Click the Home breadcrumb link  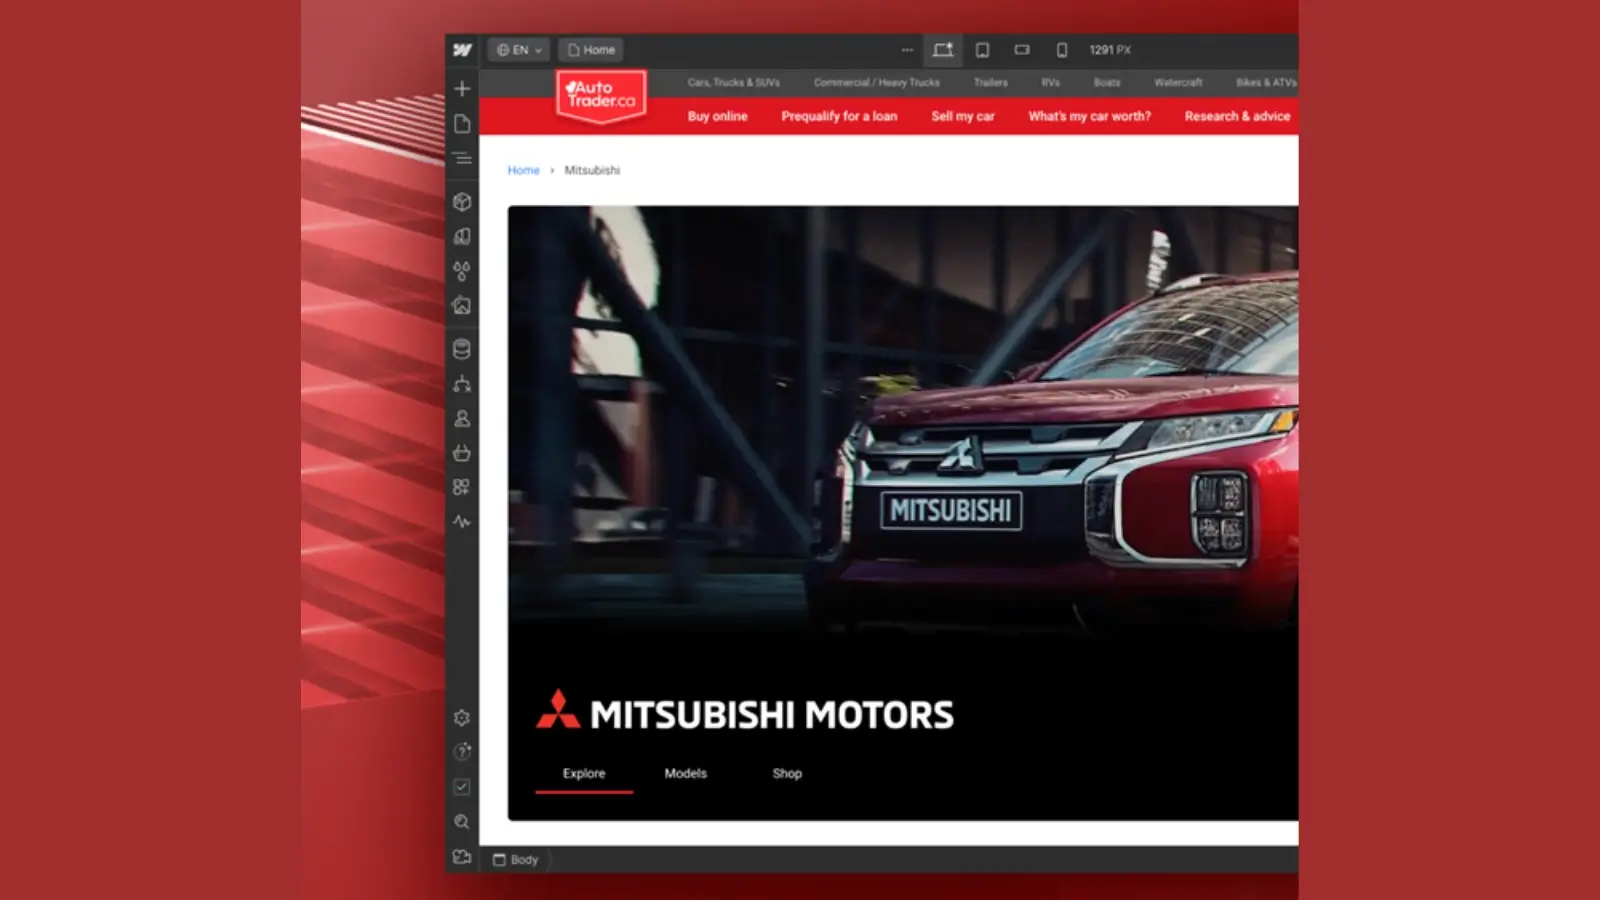pos(523,170)
